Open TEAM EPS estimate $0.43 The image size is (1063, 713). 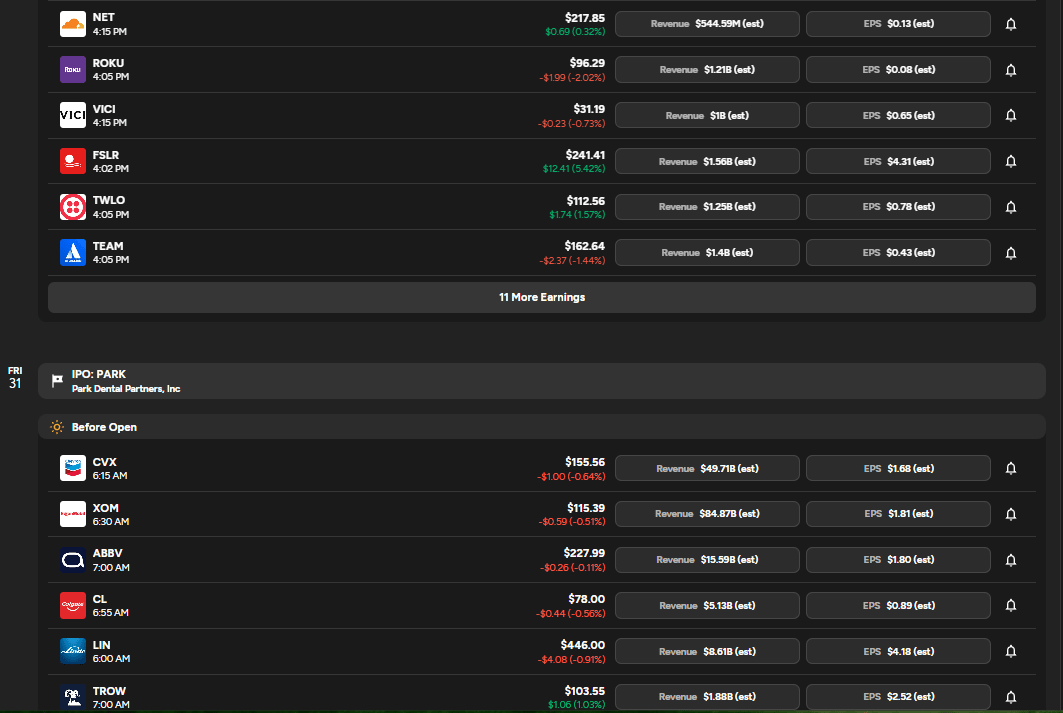tap(898, 253)
